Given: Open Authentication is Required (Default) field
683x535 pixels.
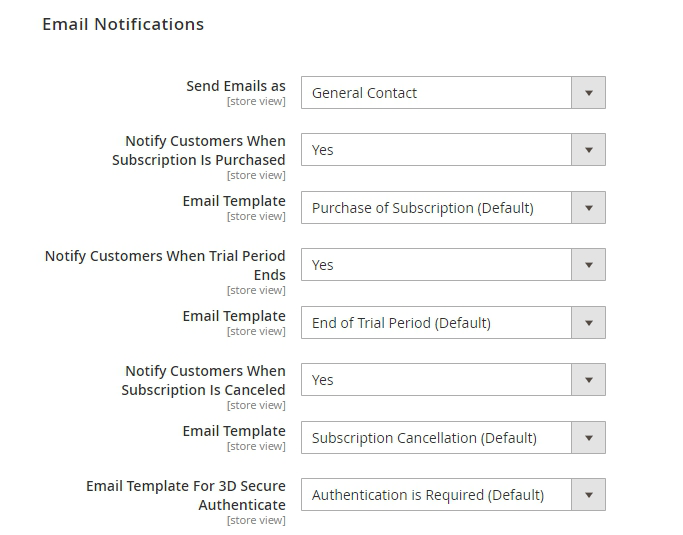Looking at the screenshot, I should tap(436, 495).
